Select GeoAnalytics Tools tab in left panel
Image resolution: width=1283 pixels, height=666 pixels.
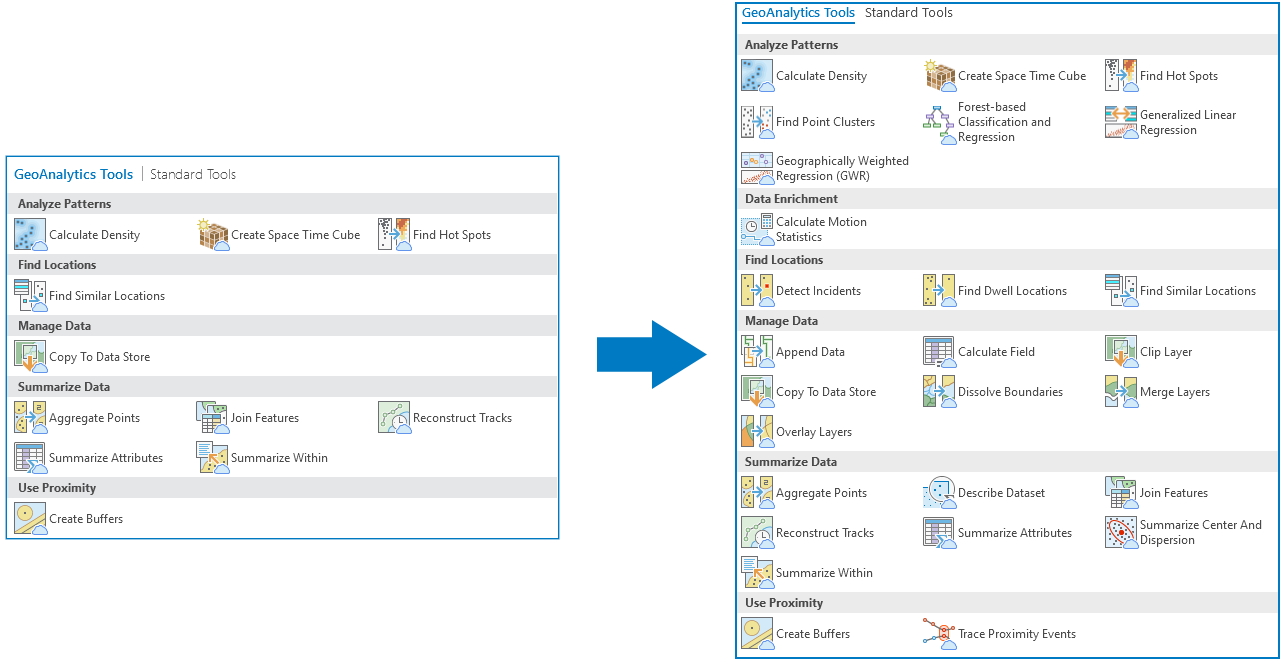click(73, 174)
